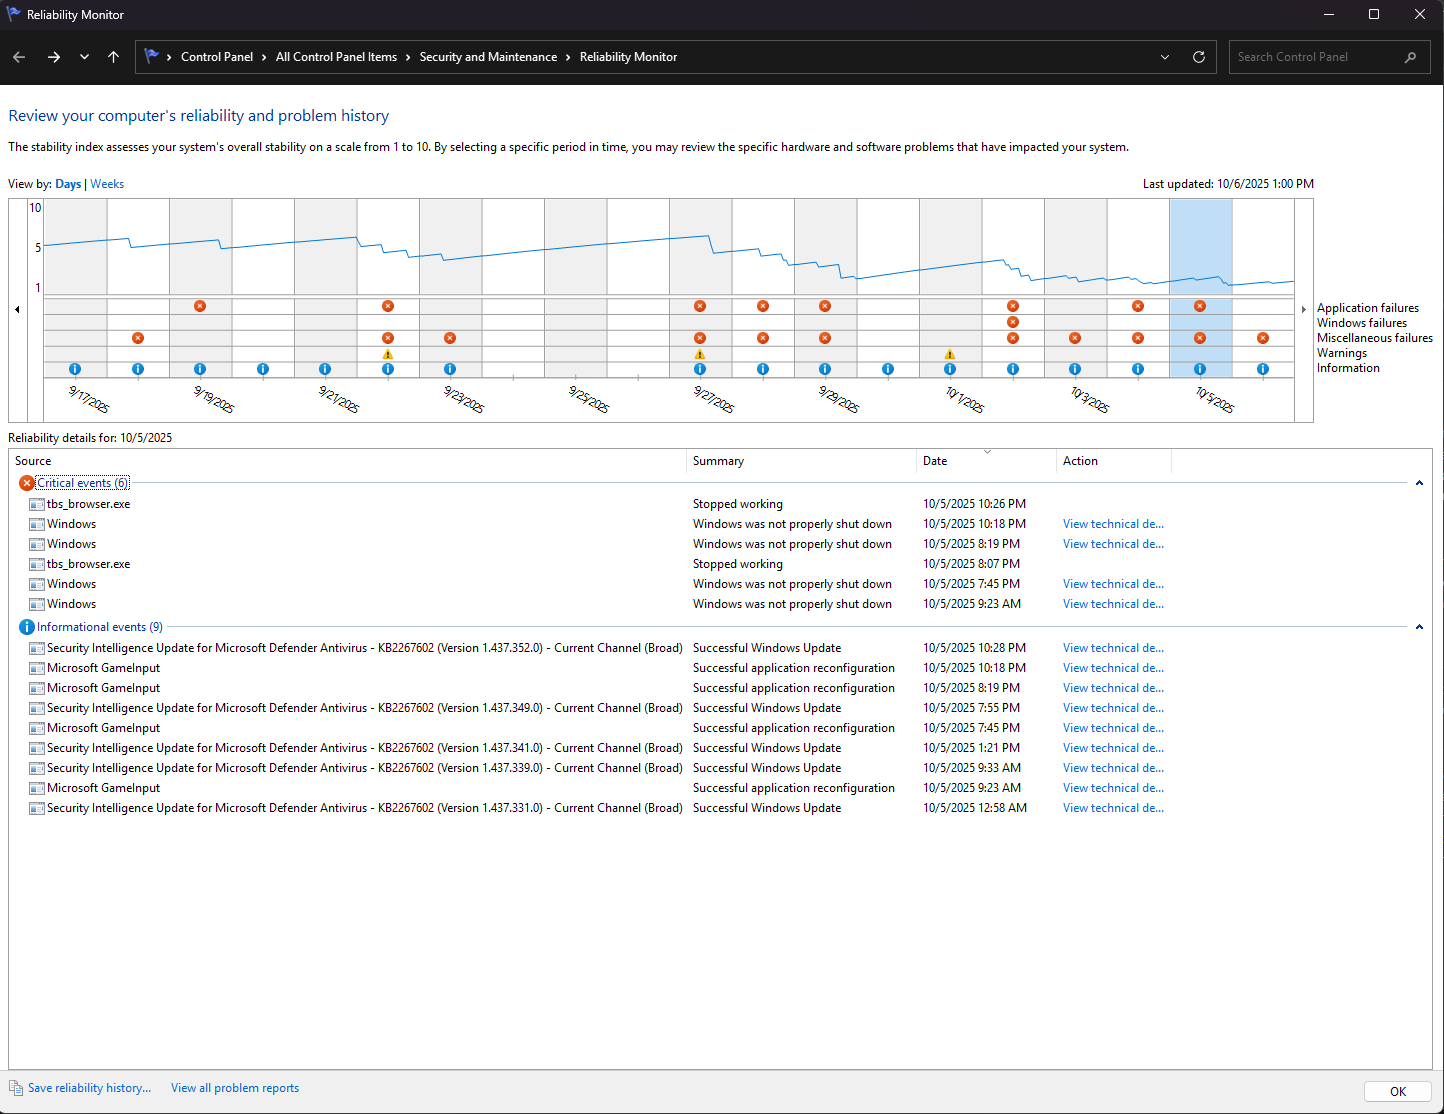
Task: Switch the chart view to Days
Action: click(x=68, y=184)
